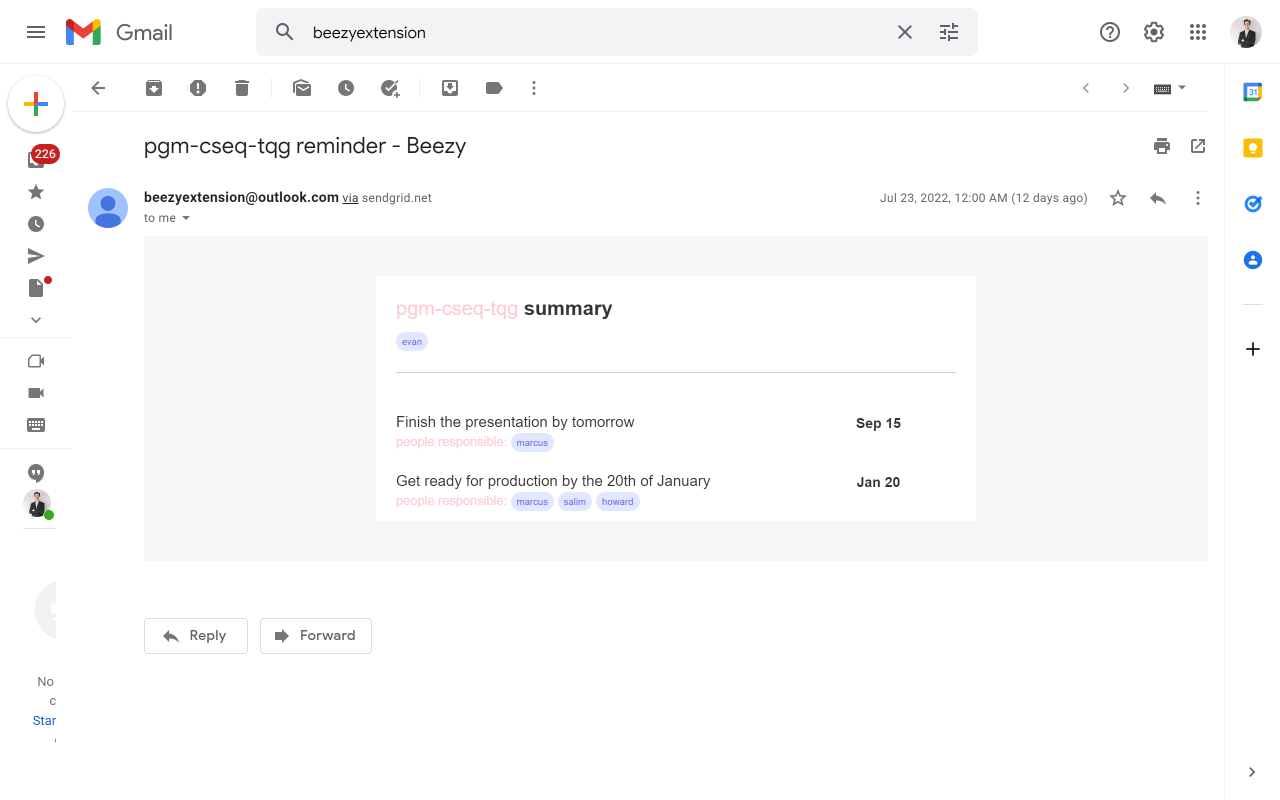Apply a label to this message
Viewport: 1280px width, 800px height.
coord(494,88)
